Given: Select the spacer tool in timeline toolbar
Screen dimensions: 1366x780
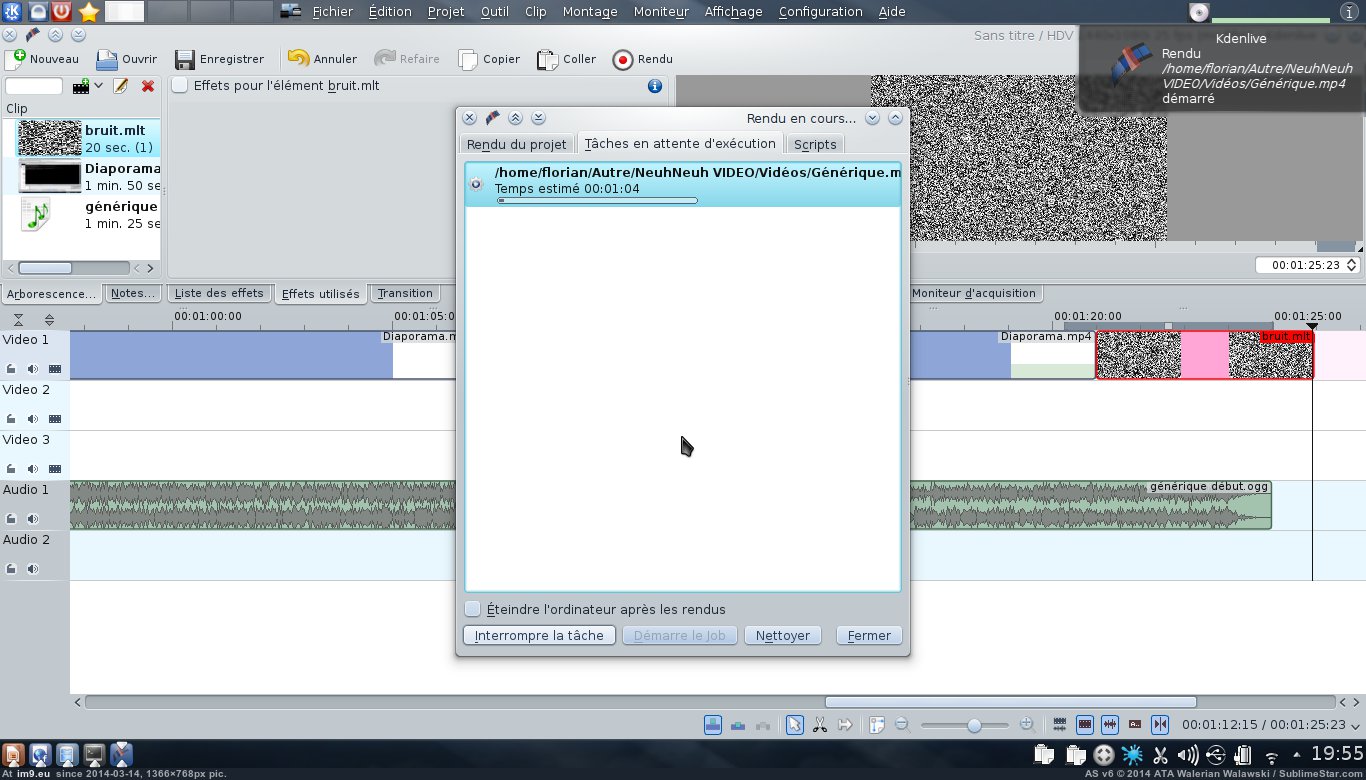Looking at the screenshot, I should [x=845, y=725].
